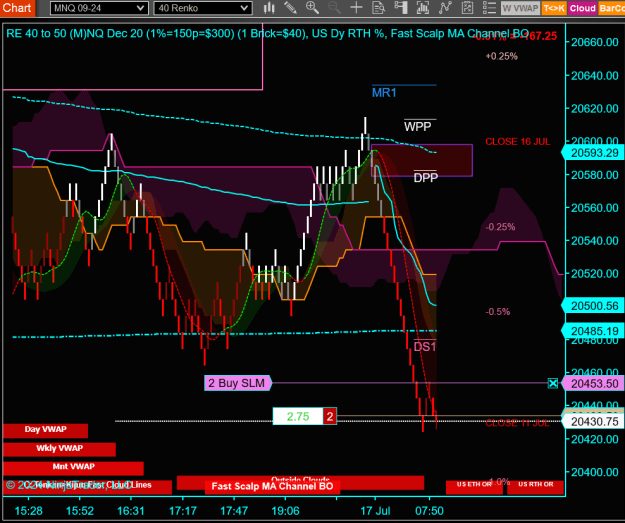
Task: Click the 20620.00 price axis label
Action: pyautogui.click(x=595, y=108)
